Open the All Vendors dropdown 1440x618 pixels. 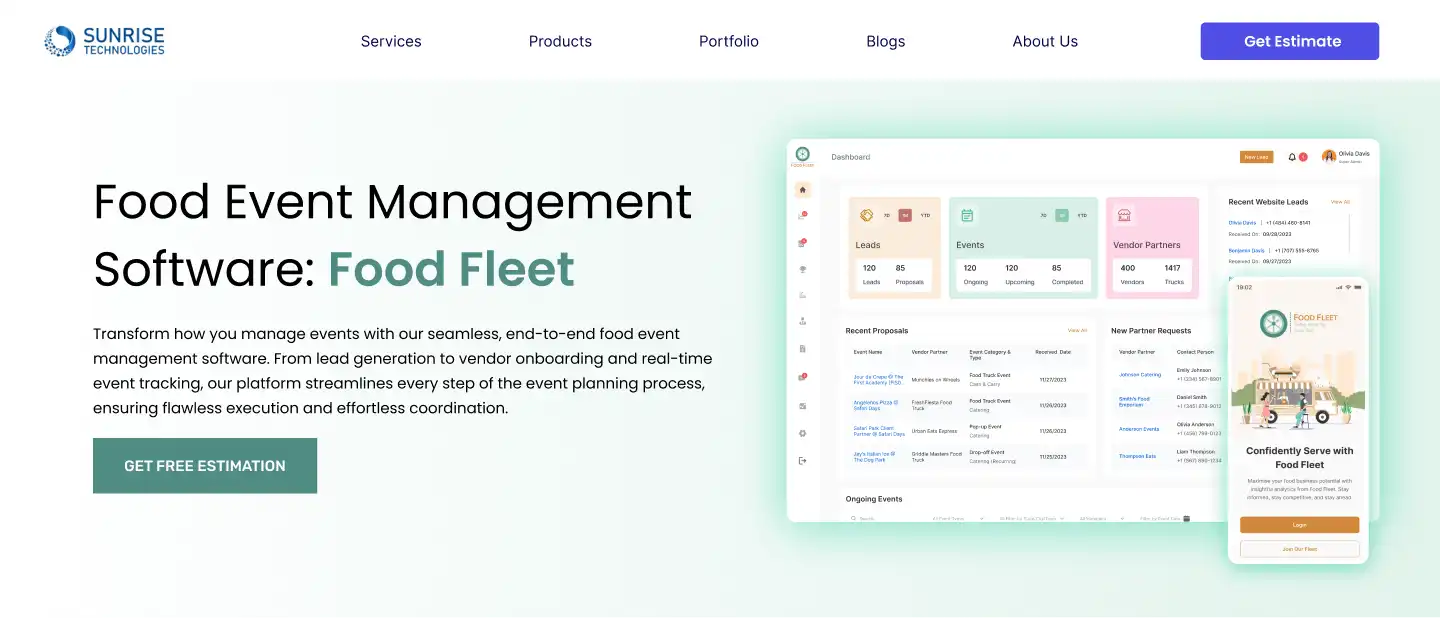(x=1094, y=518)
